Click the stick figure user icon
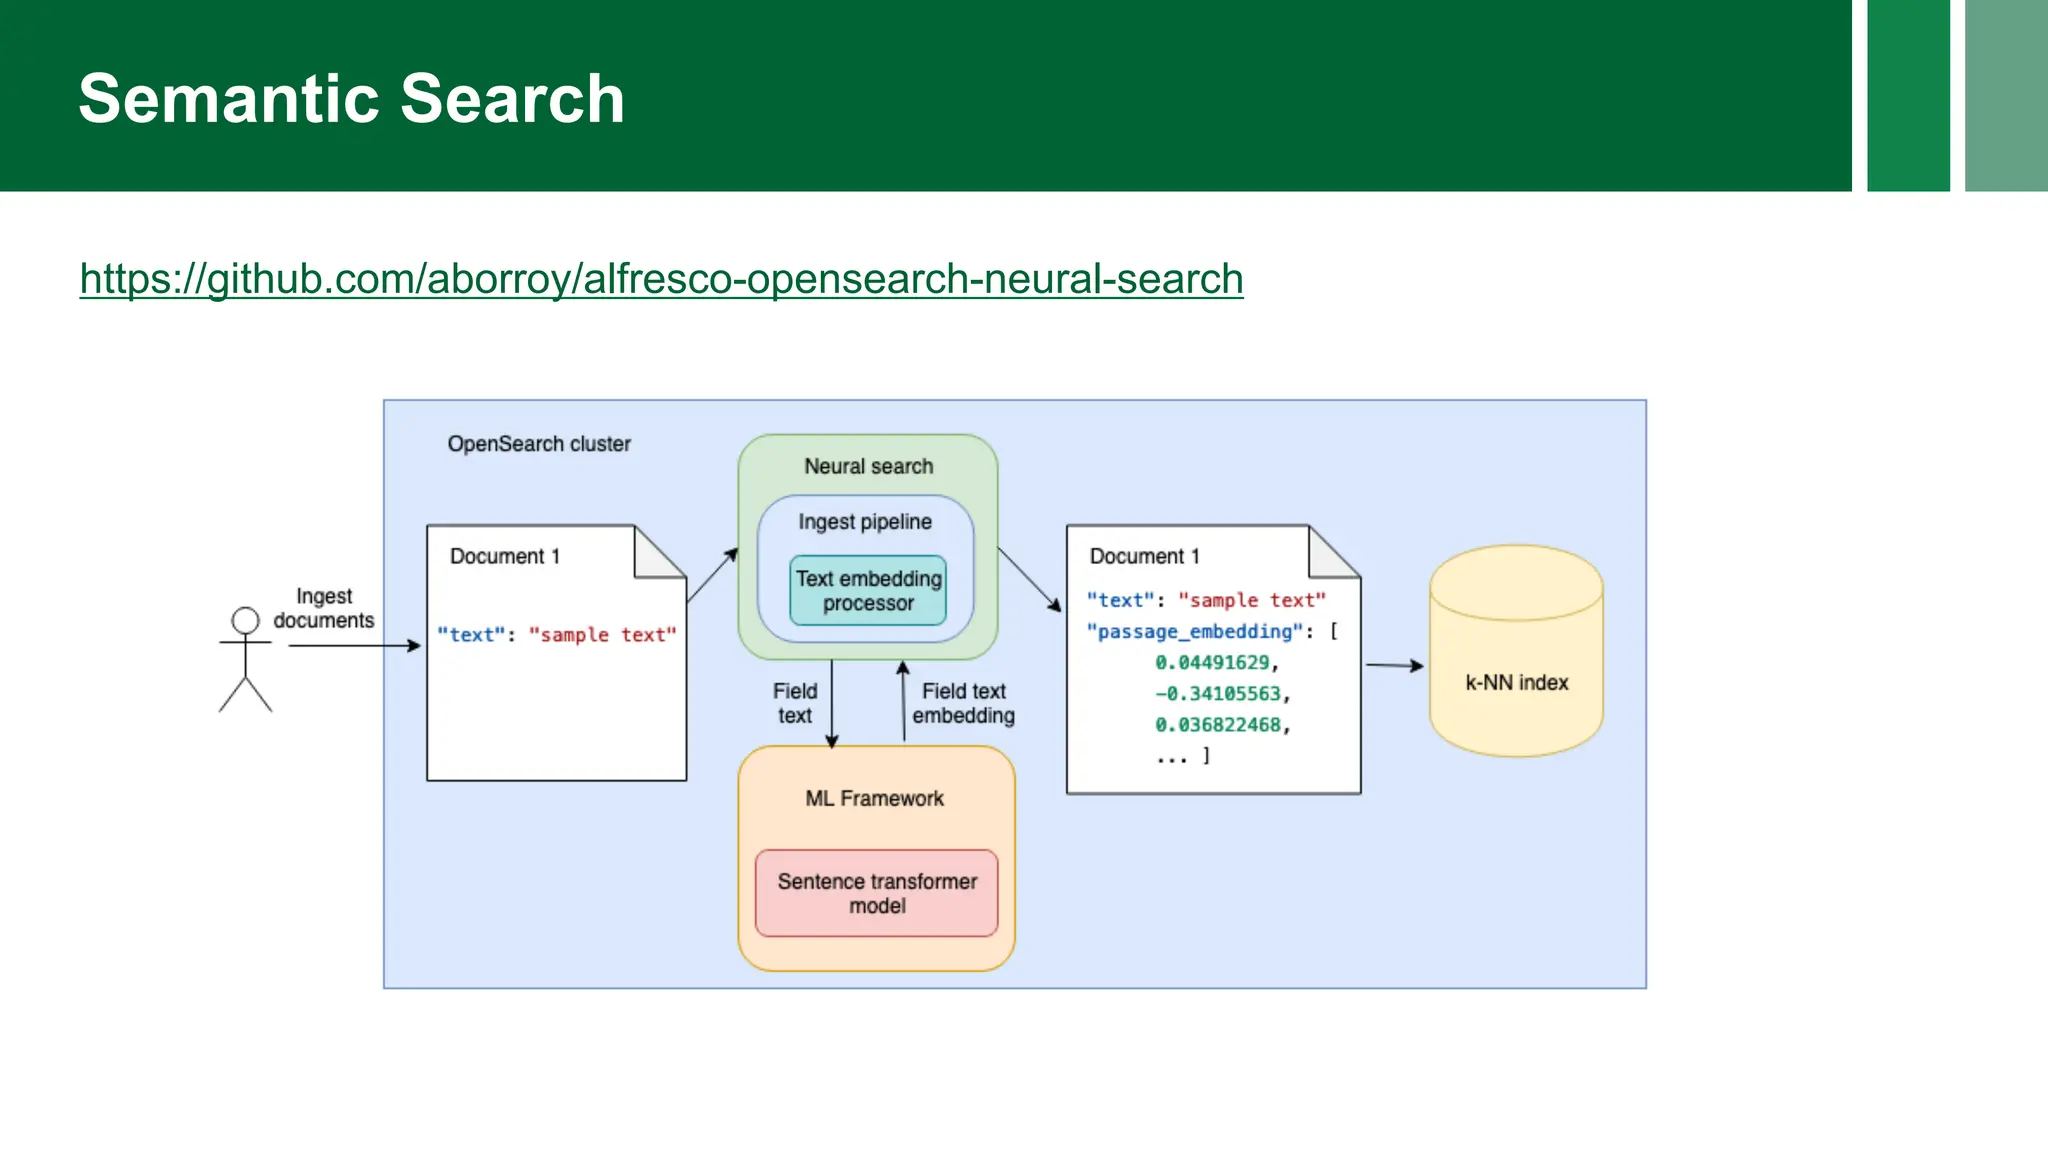This screenshot has height=1152, width=2048. click(245, 658)
